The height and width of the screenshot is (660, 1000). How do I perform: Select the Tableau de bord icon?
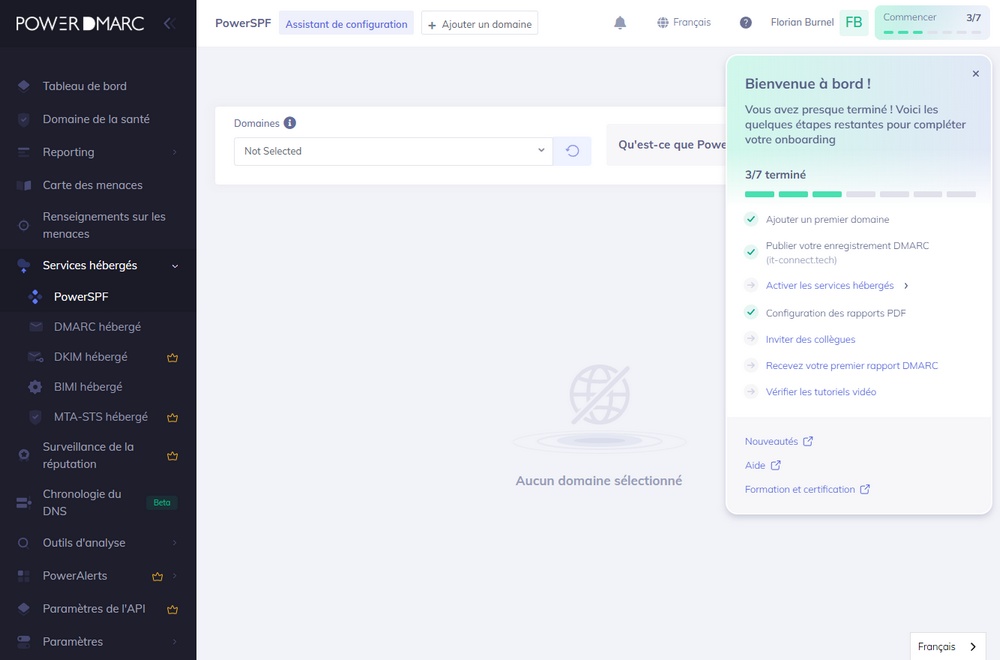(x=24, y=86)
